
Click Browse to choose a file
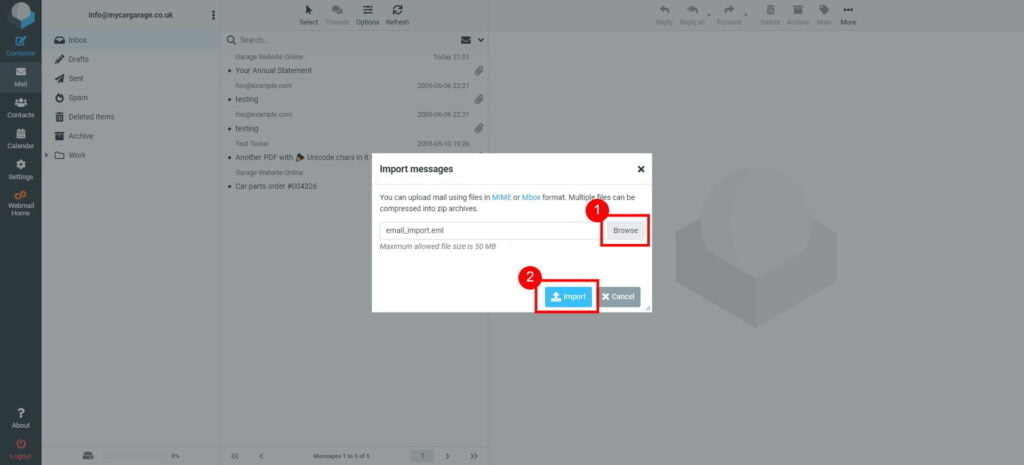pos(625,231)
